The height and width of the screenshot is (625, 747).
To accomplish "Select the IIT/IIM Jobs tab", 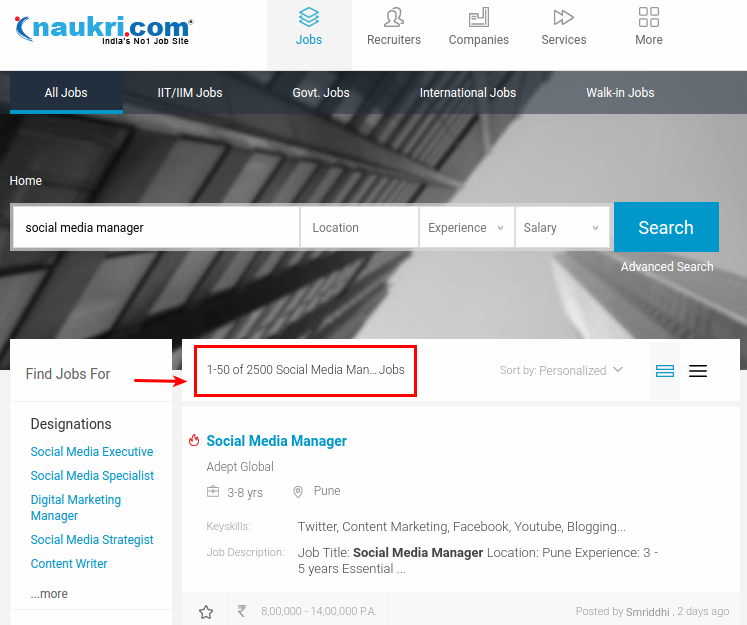I will 190,93.
